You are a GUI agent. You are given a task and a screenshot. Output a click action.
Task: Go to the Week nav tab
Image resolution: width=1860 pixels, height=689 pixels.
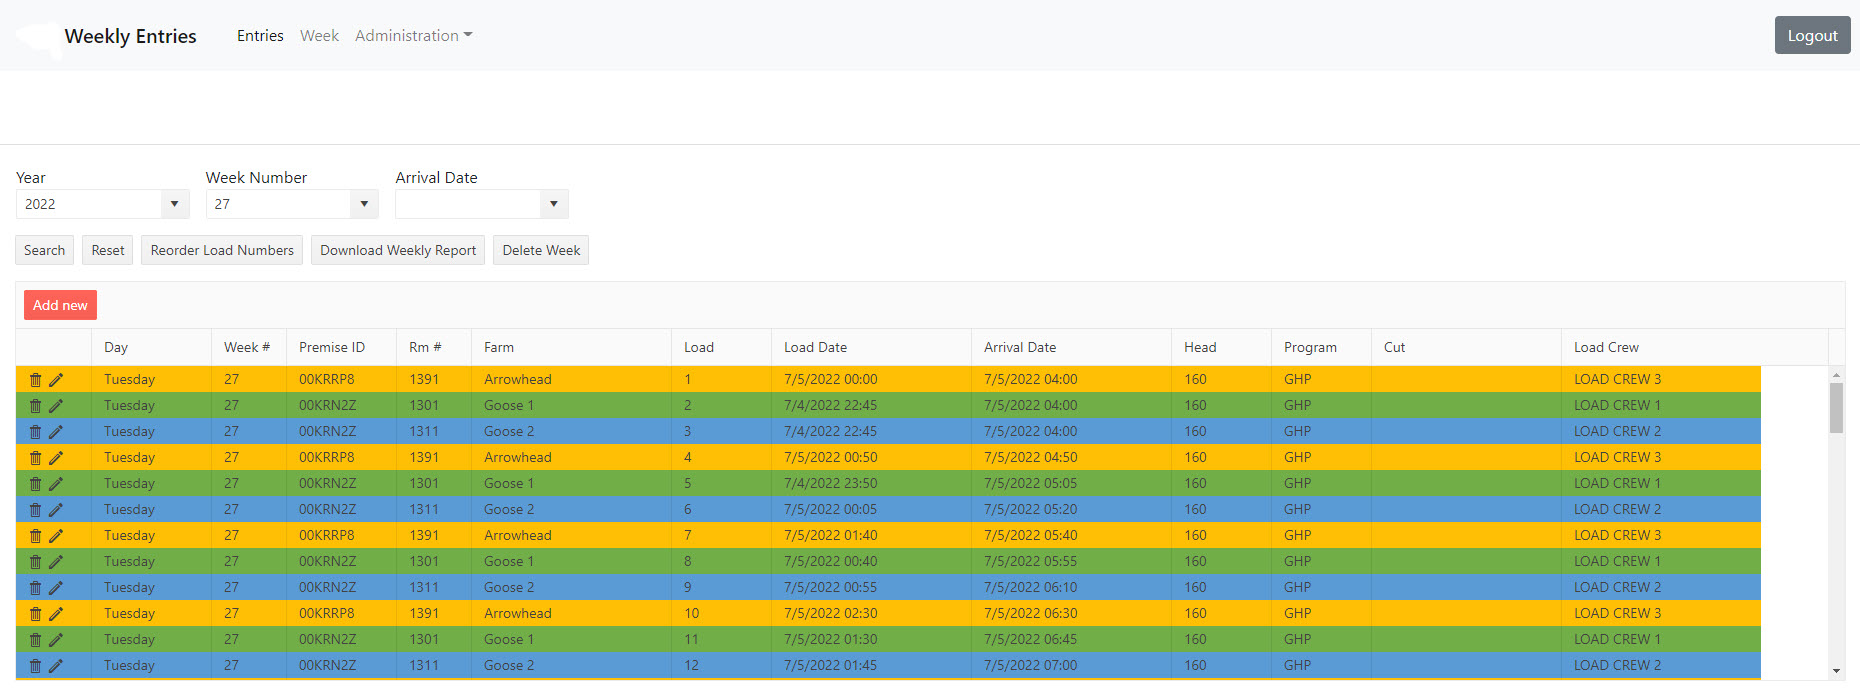[x=319, y=36]
